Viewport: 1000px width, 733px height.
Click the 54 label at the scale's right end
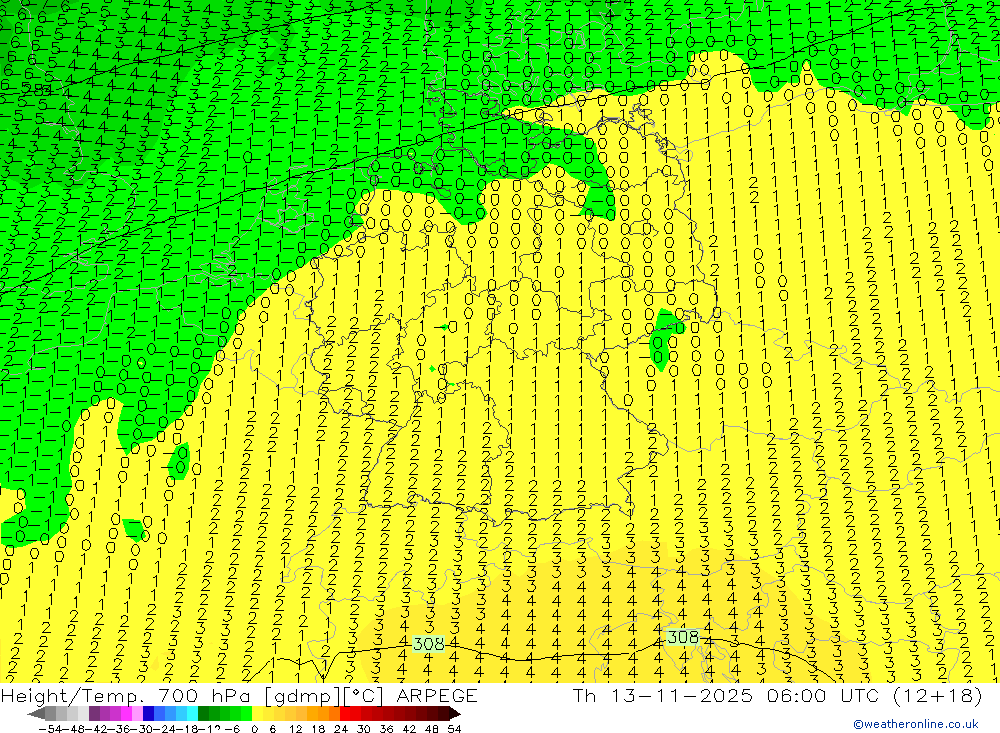click(454, 729)
